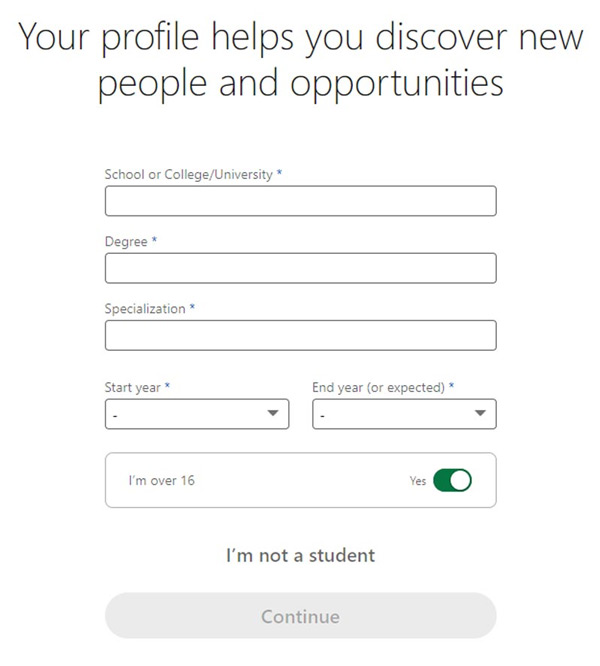Click the School or College/University label
Viewport: 600px width, 666px height.
tap(188, 174)
